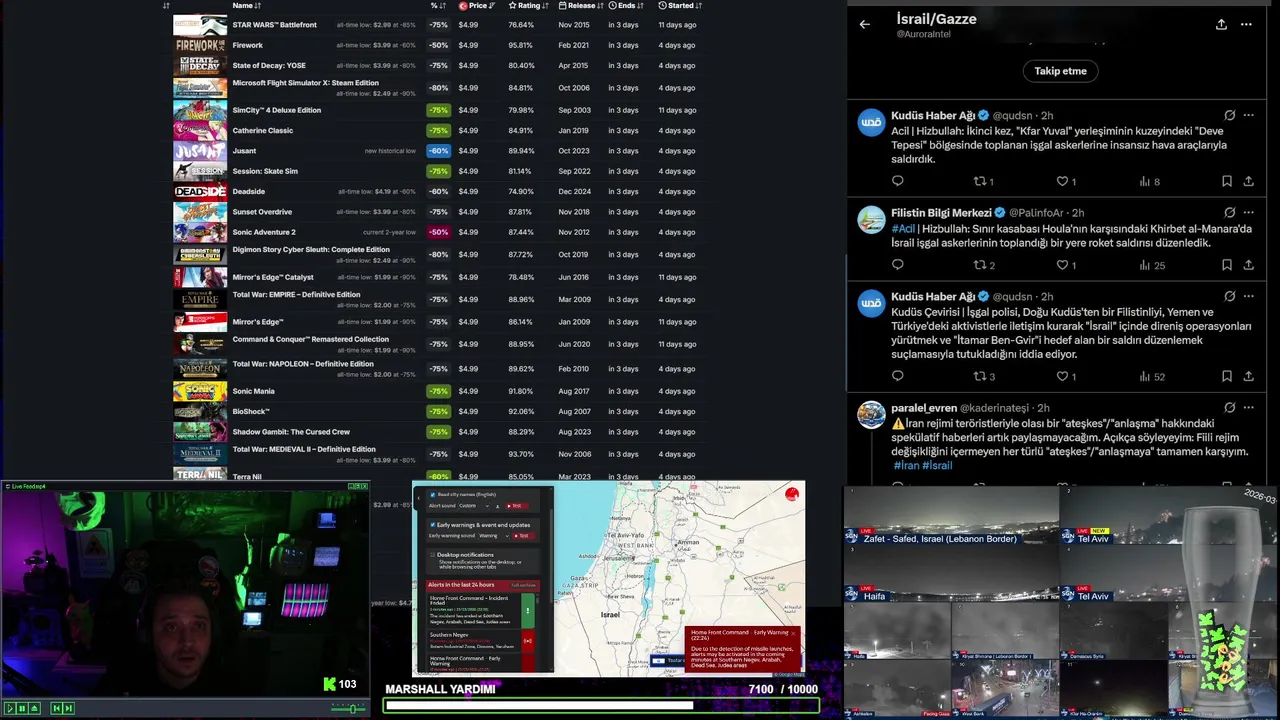
Task: Select the Haifa live camera feed
Action: (951, 575)
